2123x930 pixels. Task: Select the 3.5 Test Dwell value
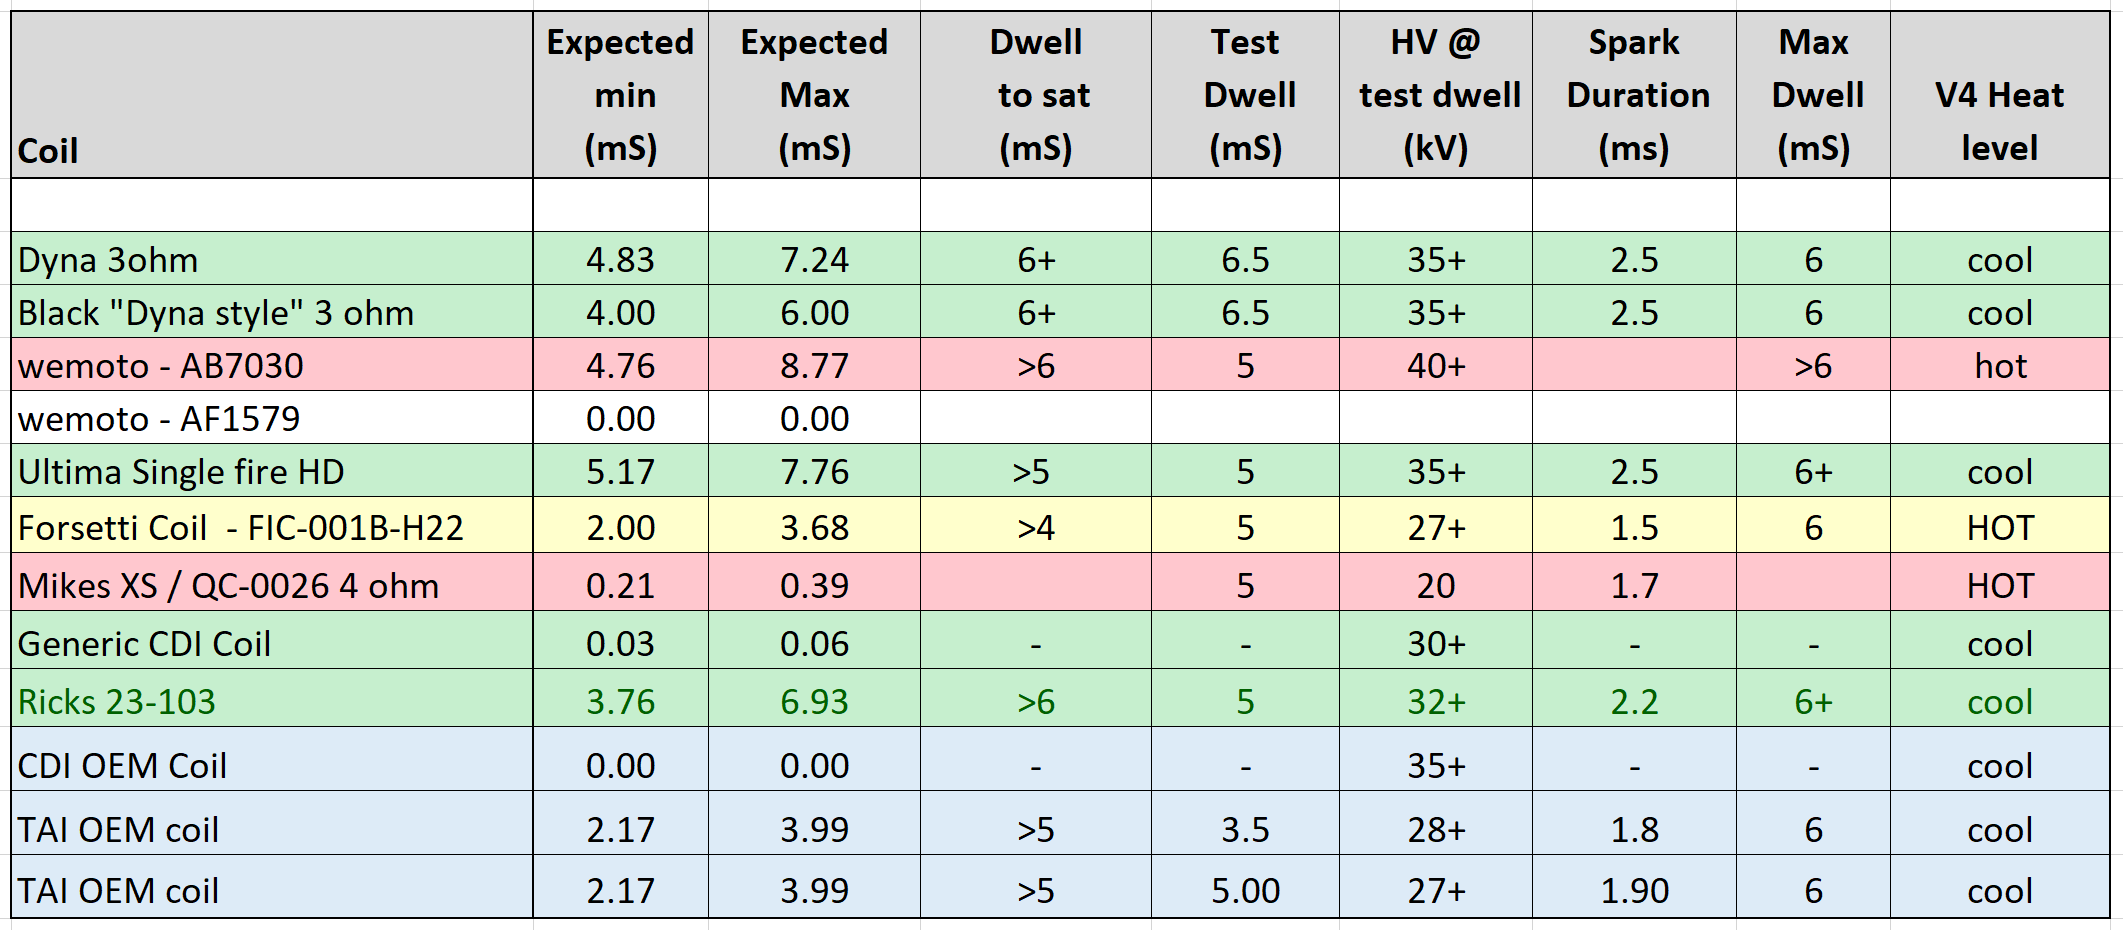(x=1245, y=829)
